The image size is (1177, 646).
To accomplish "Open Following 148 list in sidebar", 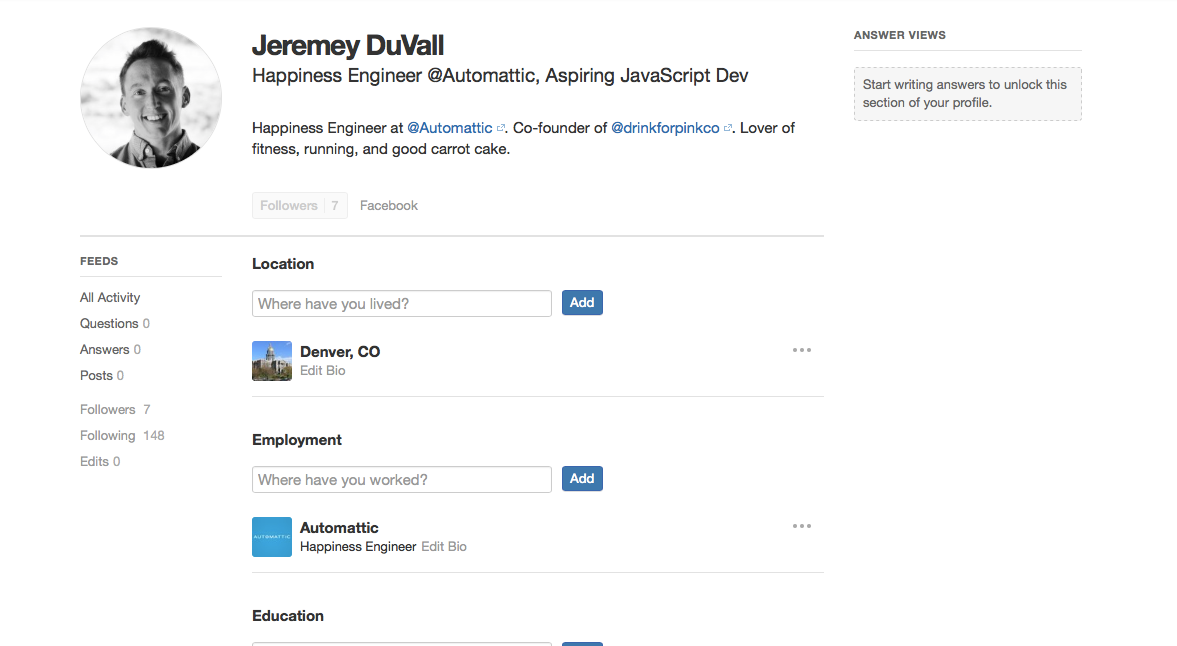I will click(x=122, y=436).
